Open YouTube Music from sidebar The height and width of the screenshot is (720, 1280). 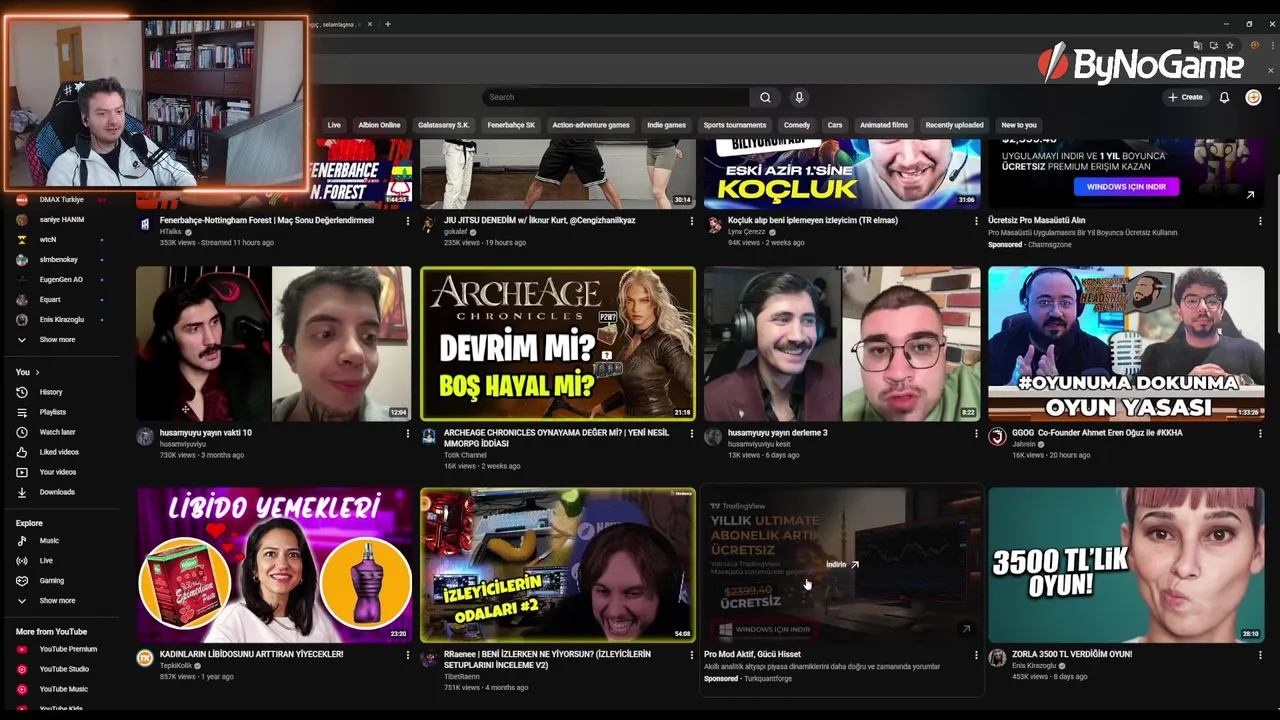tap(63, 689)
